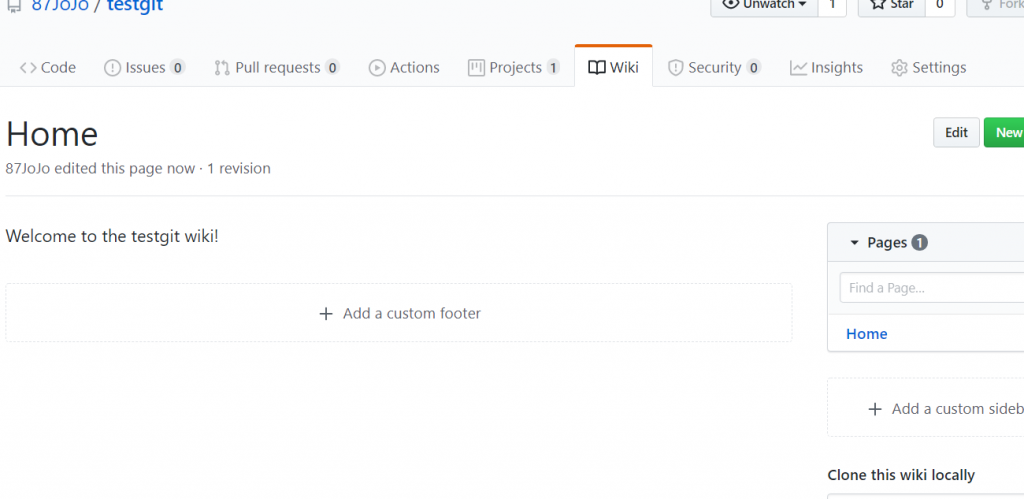Click the Actions play icon

377,68
